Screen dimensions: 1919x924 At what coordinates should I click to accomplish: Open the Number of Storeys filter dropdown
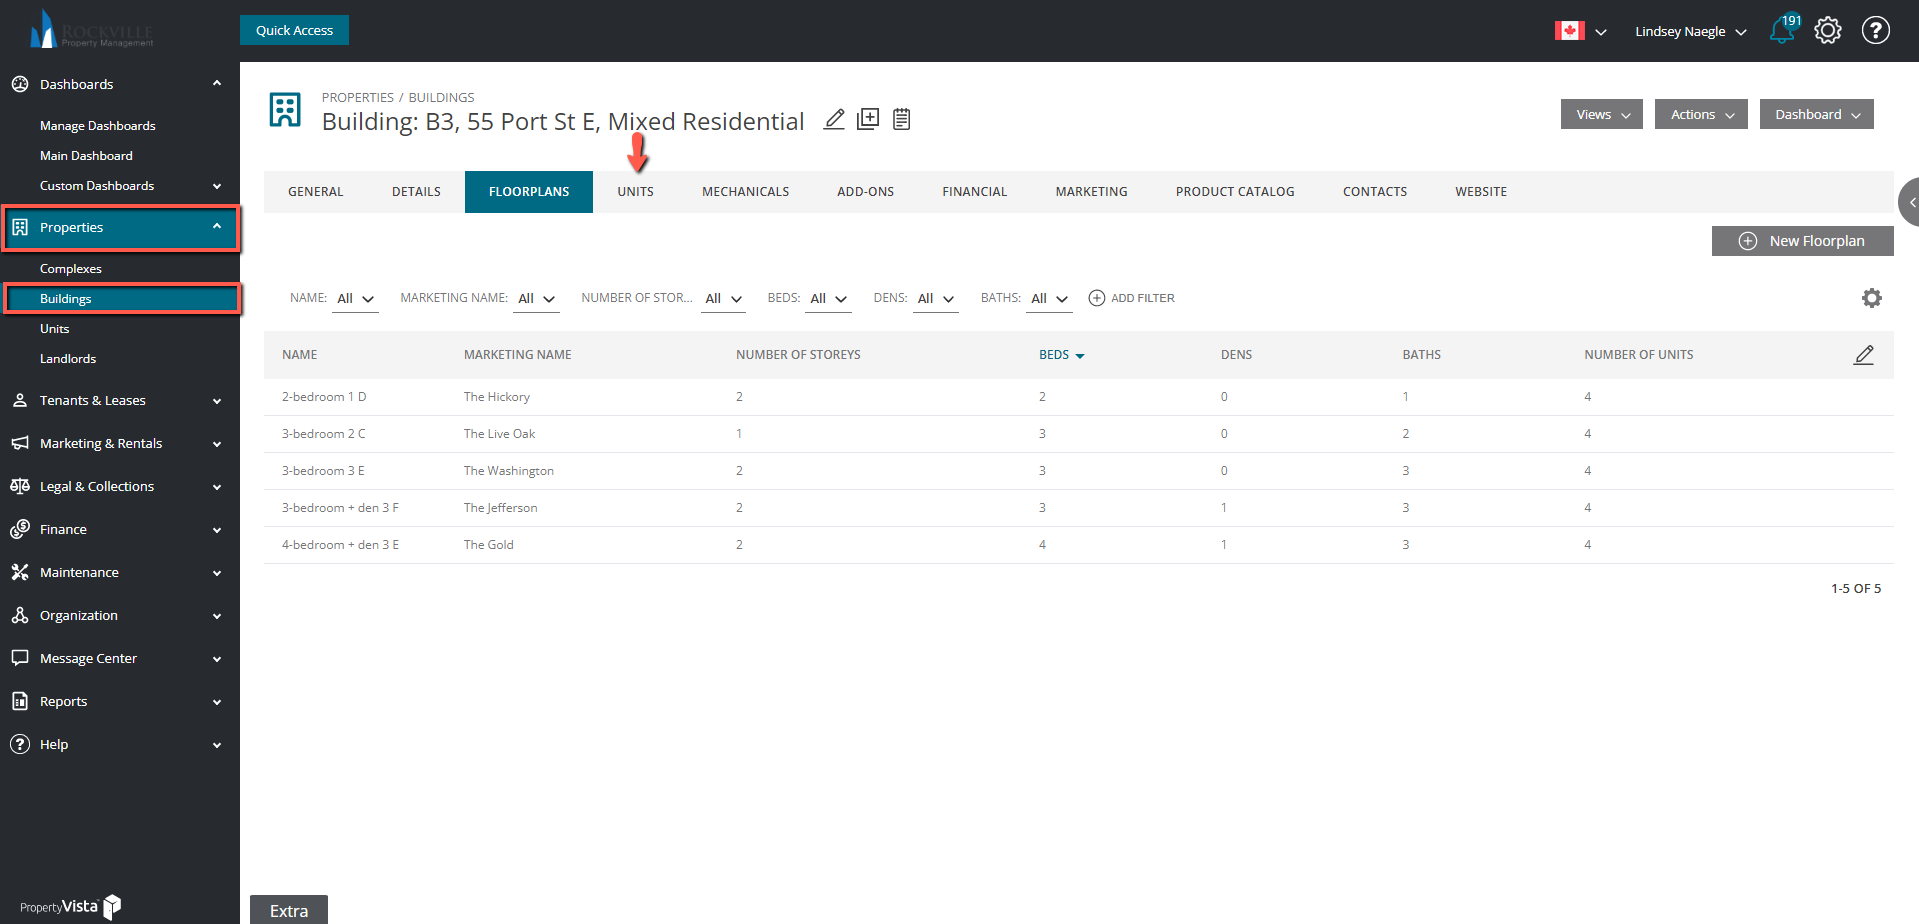[723, 299]
